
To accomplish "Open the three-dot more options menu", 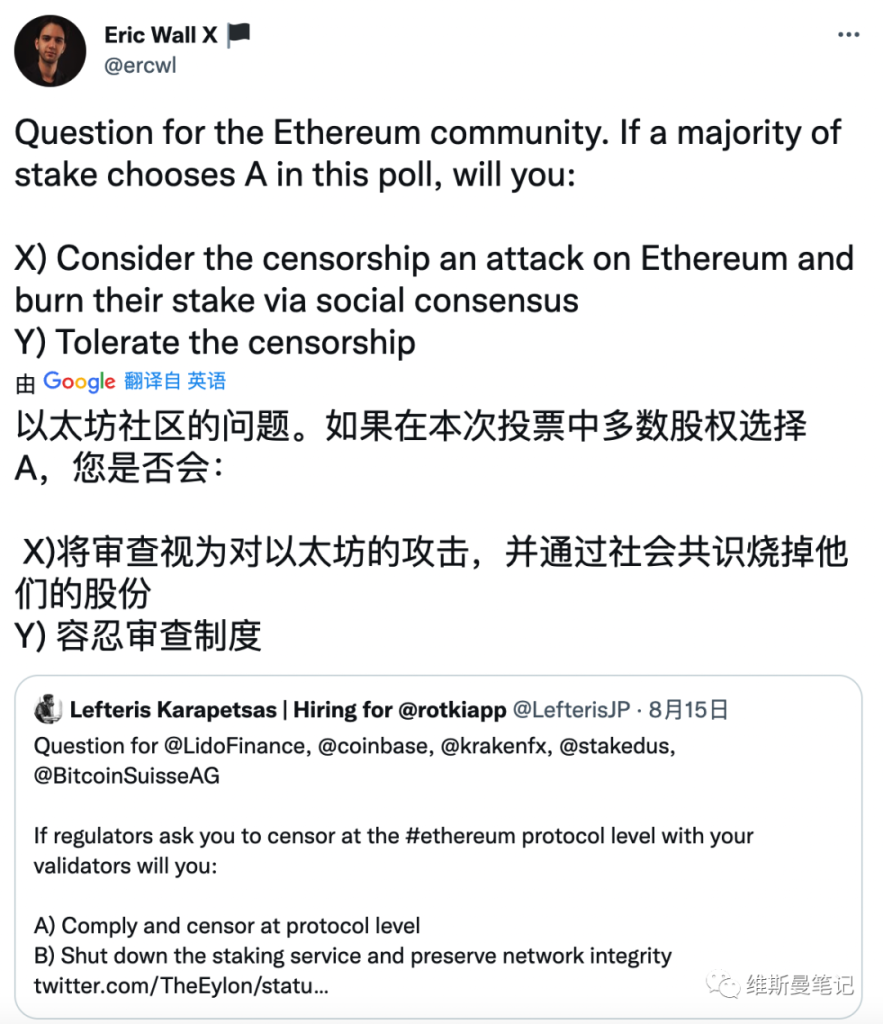I will 848,35.
